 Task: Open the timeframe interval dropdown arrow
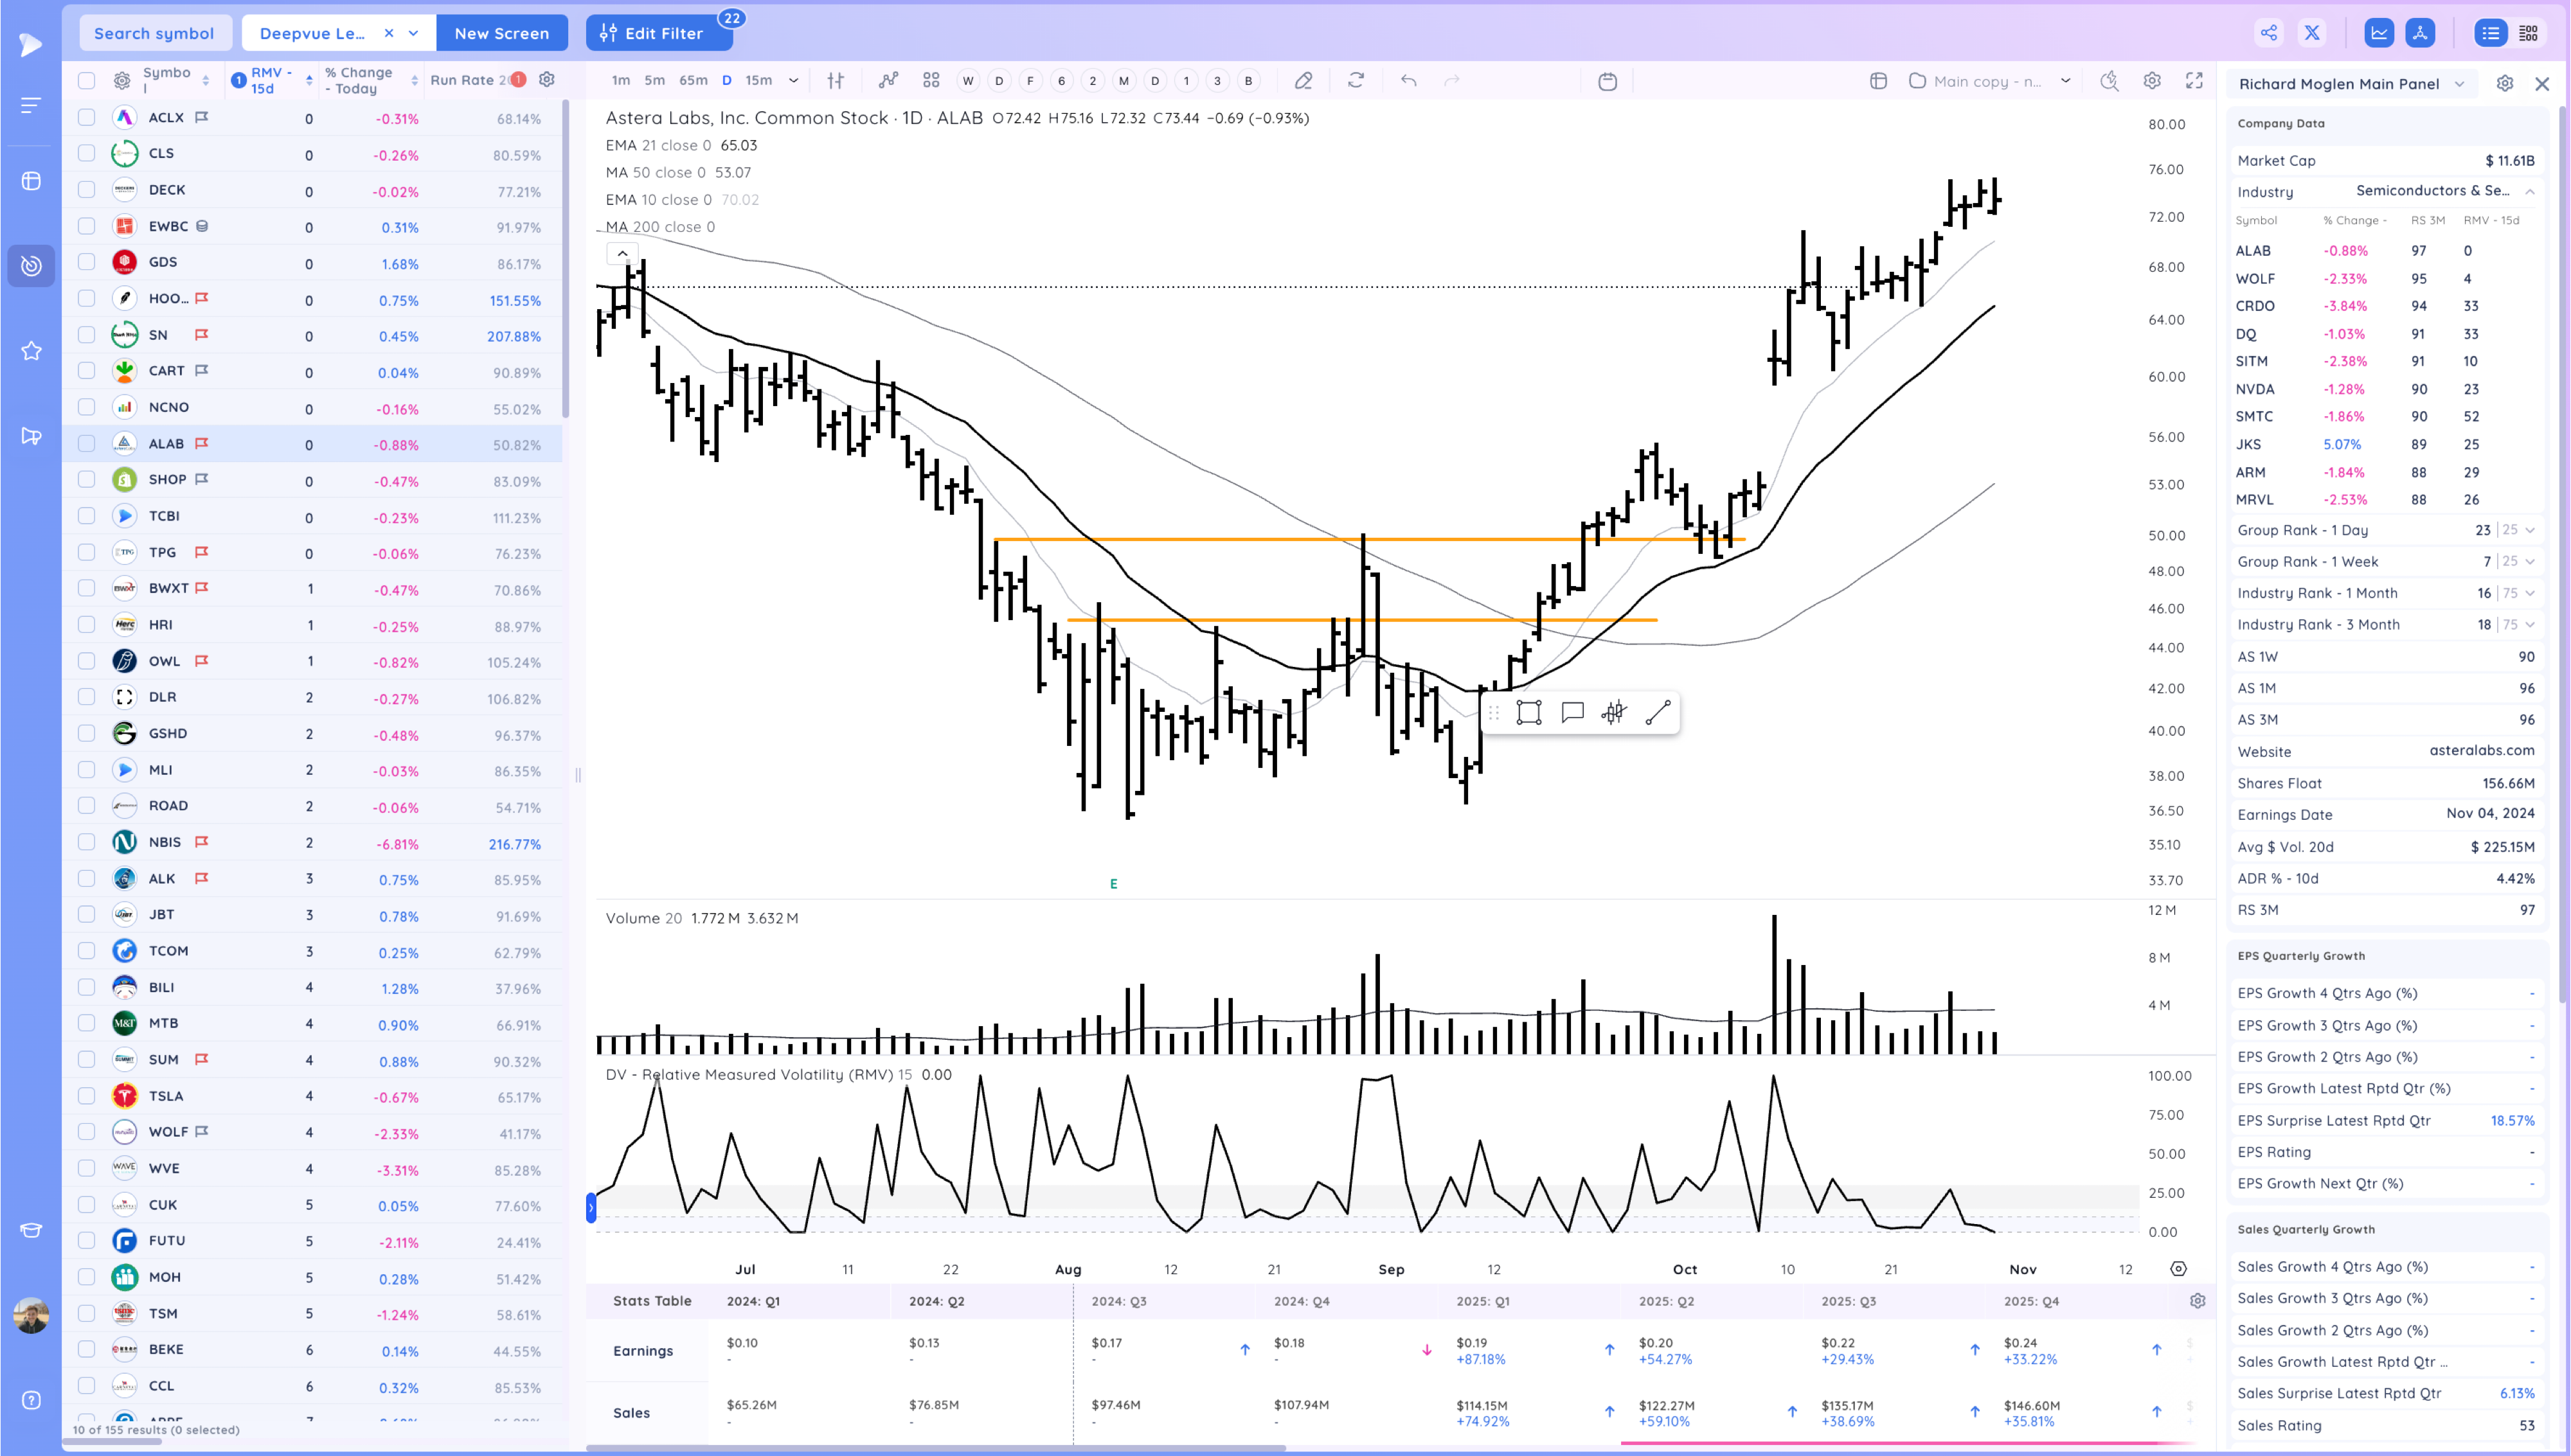point(793,81)
